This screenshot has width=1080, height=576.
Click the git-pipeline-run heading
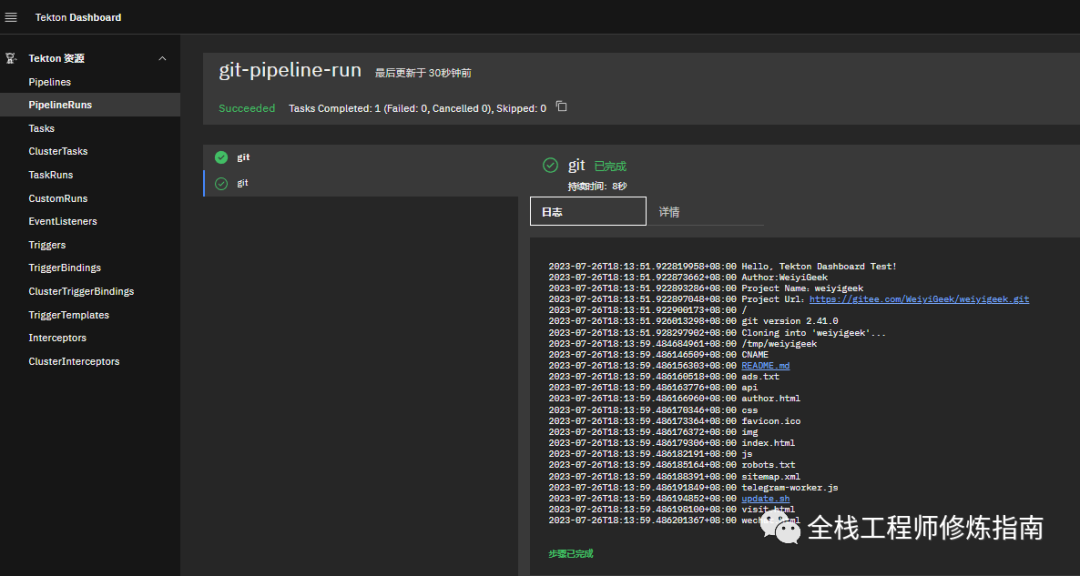pyautogui.click(x=290, y=70)
